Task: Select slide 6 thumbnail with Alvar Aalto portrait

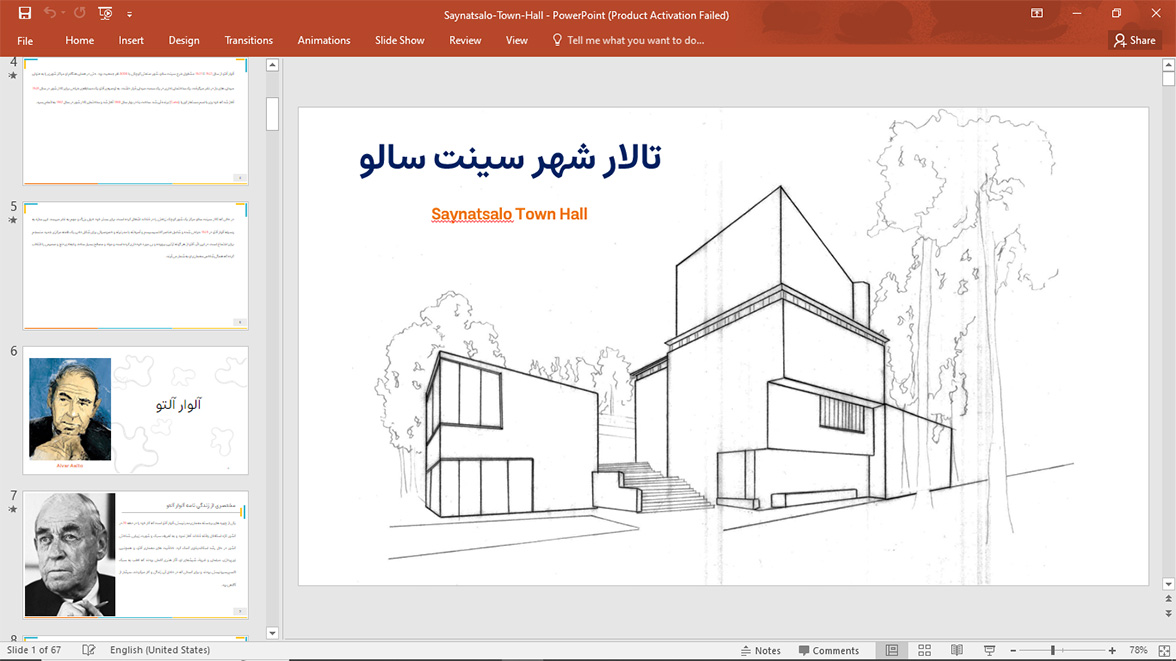Action: point(135,410)
